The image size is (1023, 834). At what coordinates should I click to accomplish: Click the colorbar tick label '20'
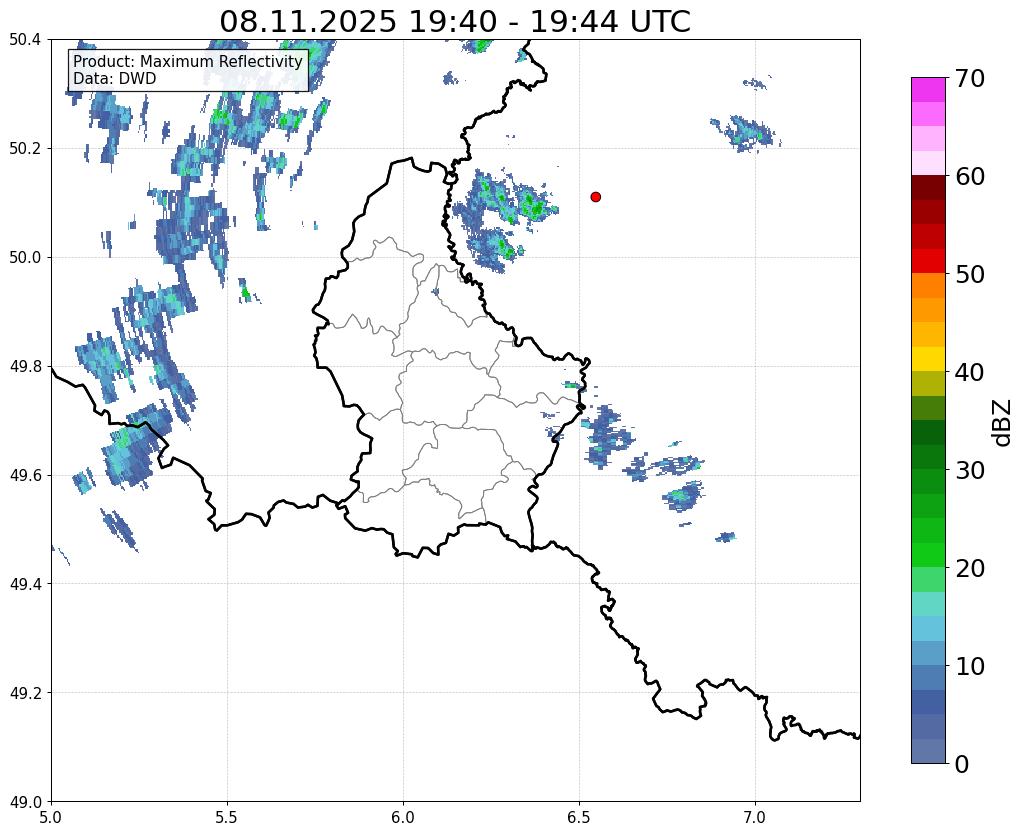(x=970, y=568)
